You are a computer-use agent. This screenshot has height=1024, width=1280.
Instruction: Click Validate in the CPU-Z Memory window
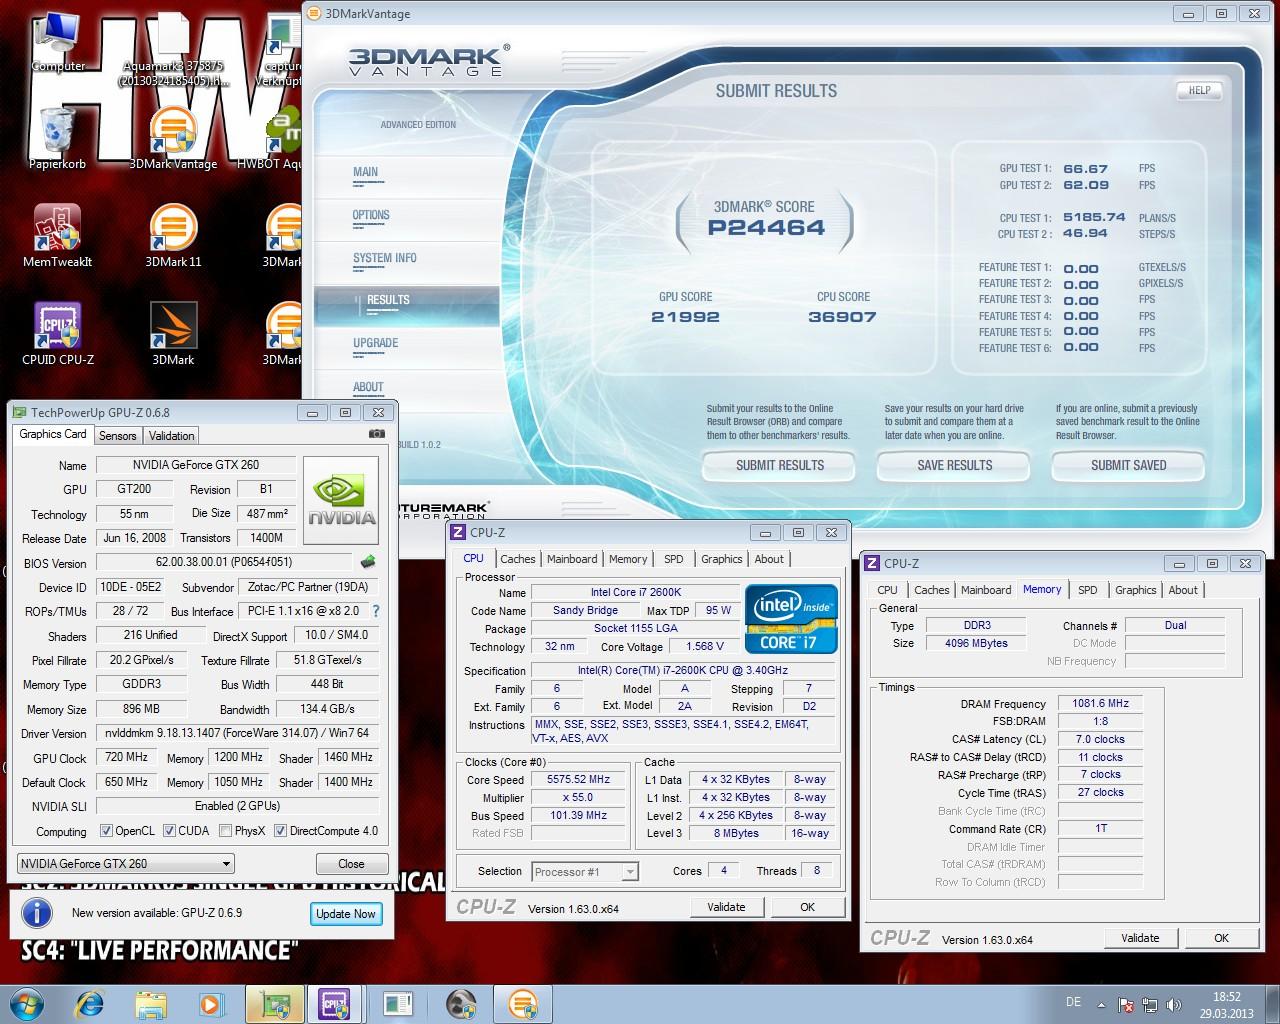click(x=1140, y=938)
